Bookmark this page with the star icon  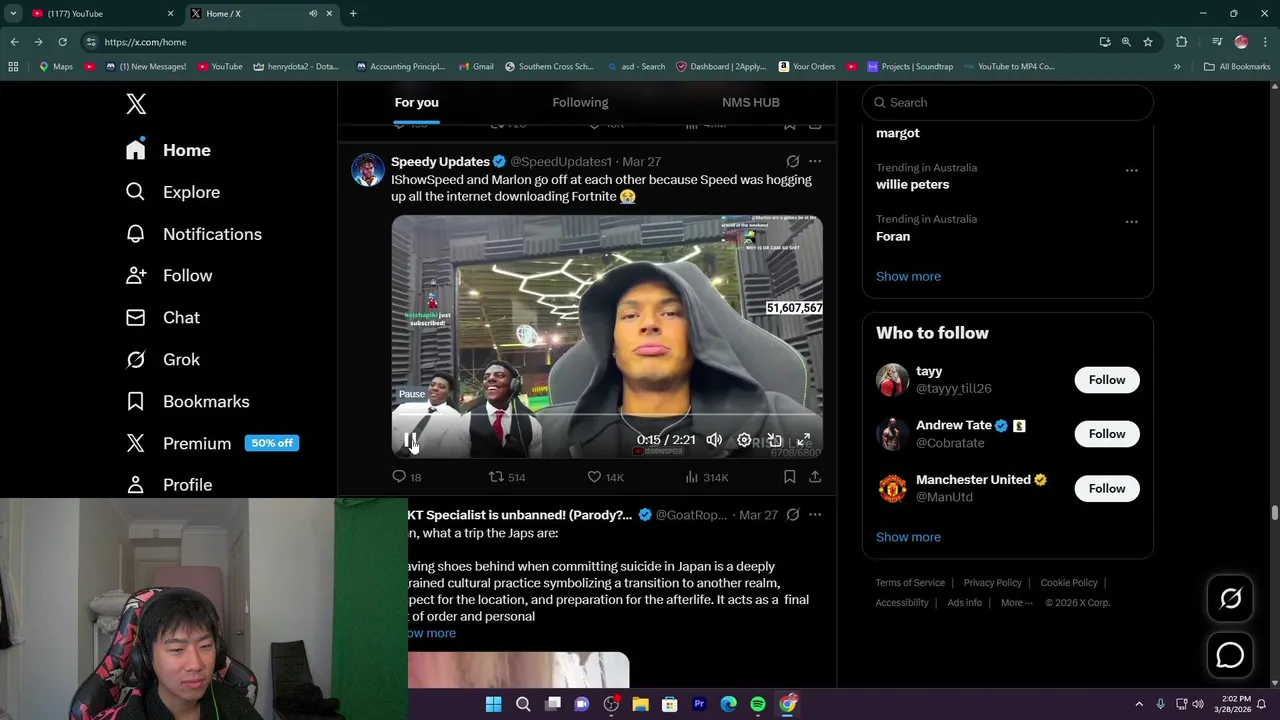(x=1148, y=42)
